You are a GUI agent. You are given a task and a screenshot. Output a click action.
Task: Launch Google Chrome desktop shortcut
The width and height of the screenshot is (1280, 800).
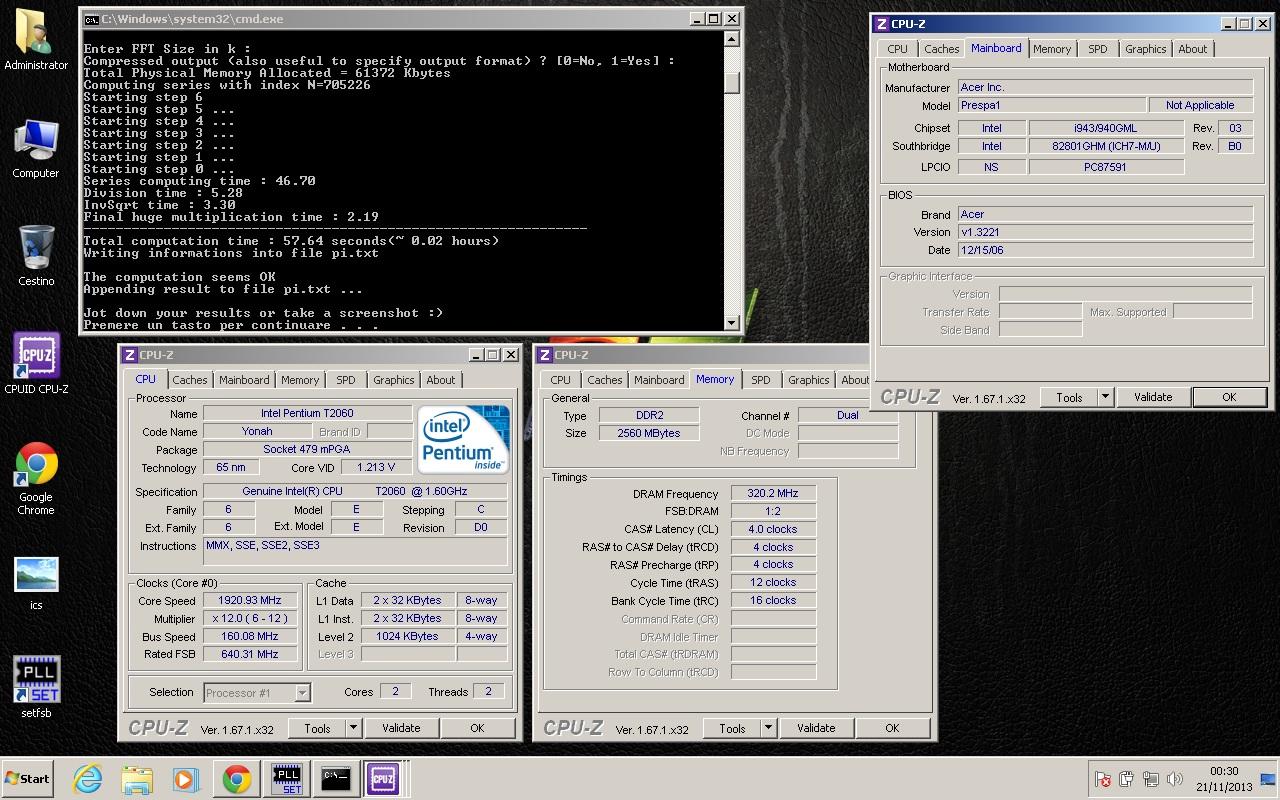pyautogui.click(x=36, y=478)
